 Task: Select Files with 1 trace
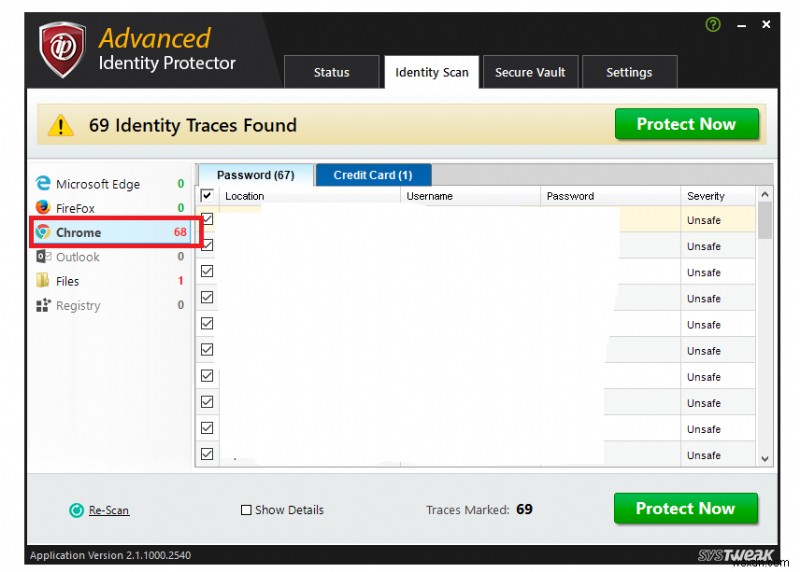tap(110, 281)
